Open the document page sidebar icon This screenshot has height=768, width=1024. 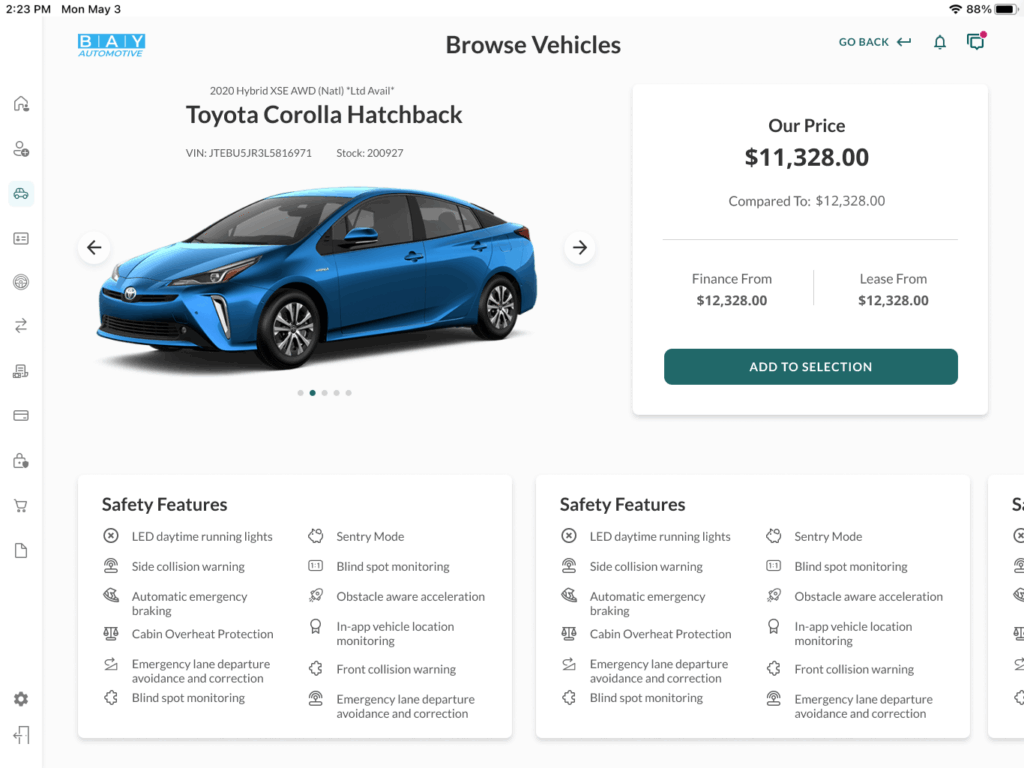(21, 551)
